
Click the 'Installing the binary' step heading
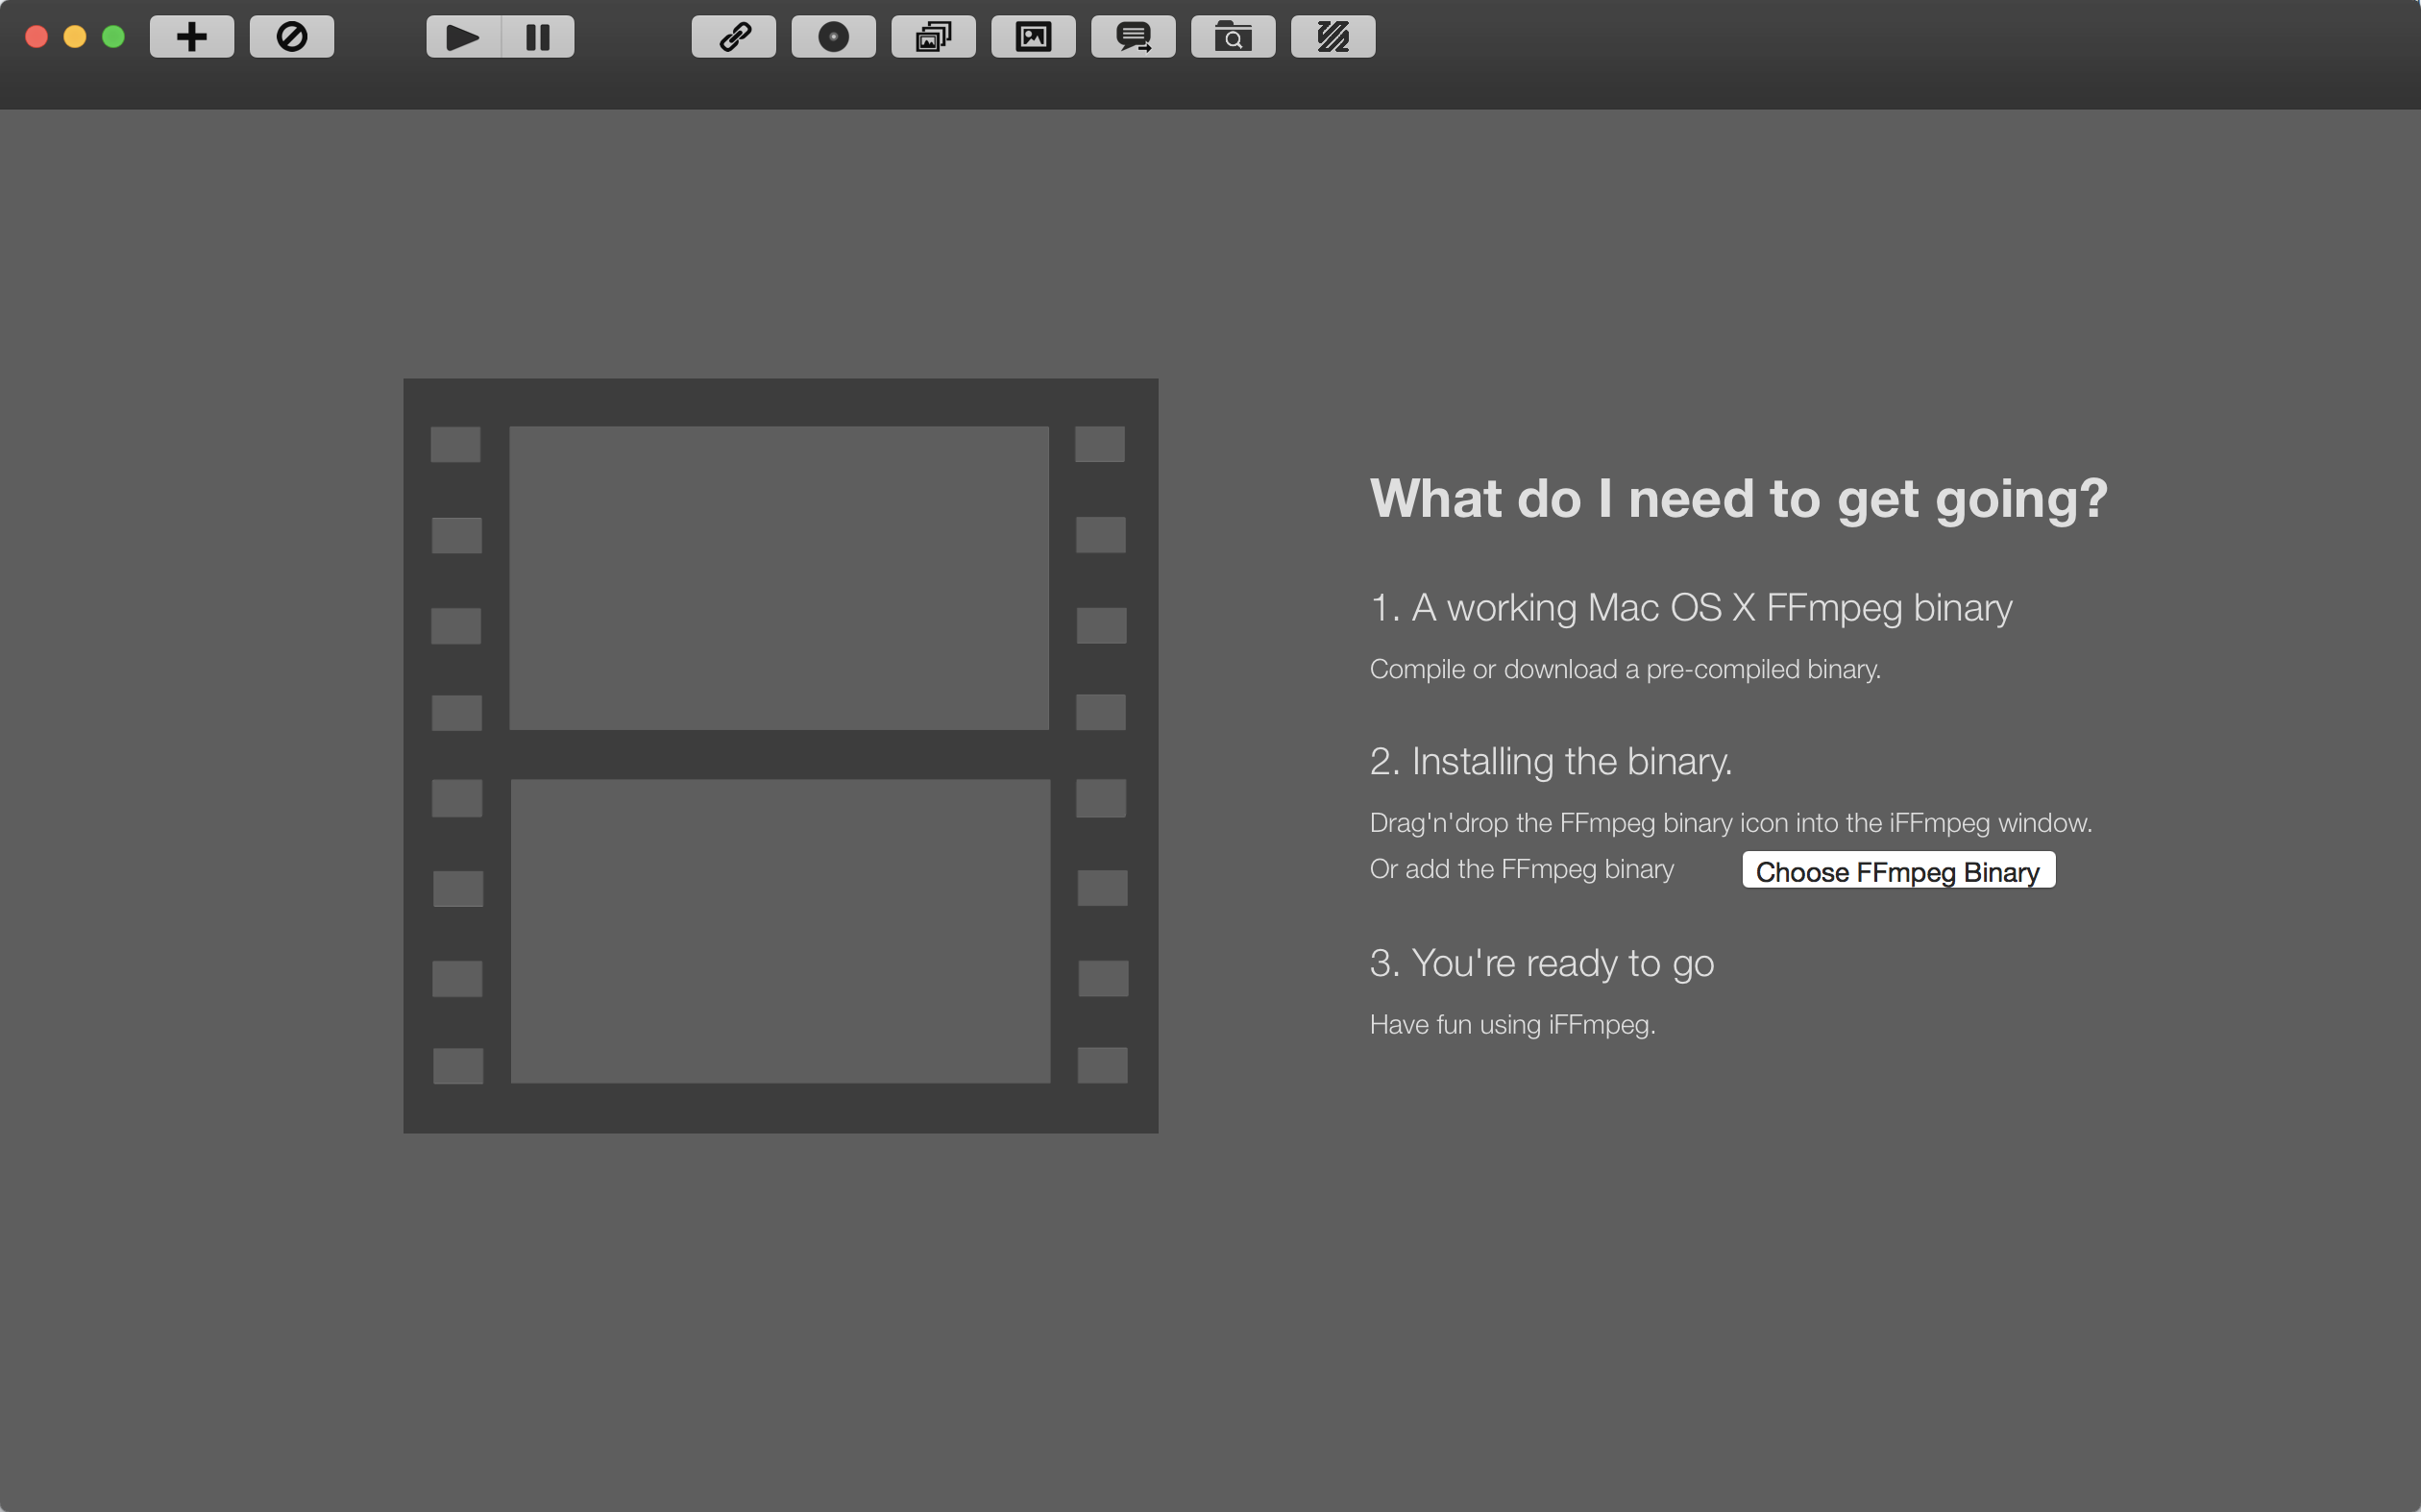[1550, 762]
